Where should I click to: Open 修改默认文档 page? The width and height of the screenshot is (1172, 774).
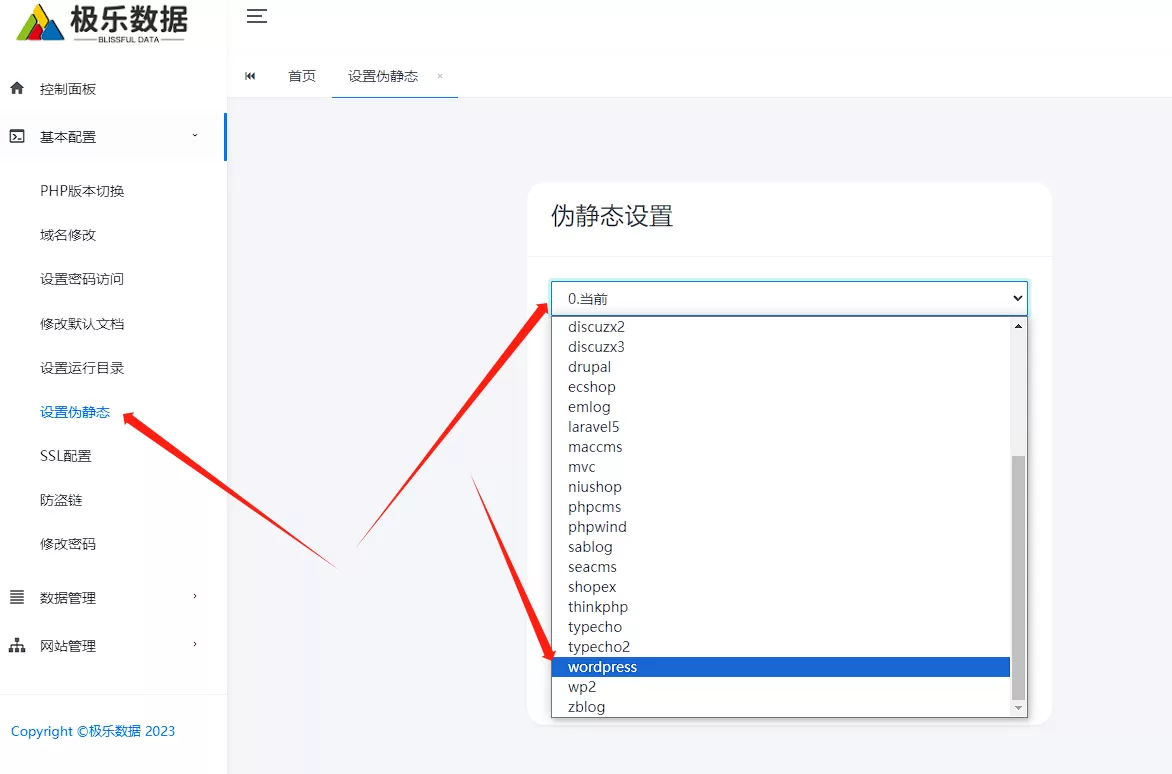(x=82, y=323)
